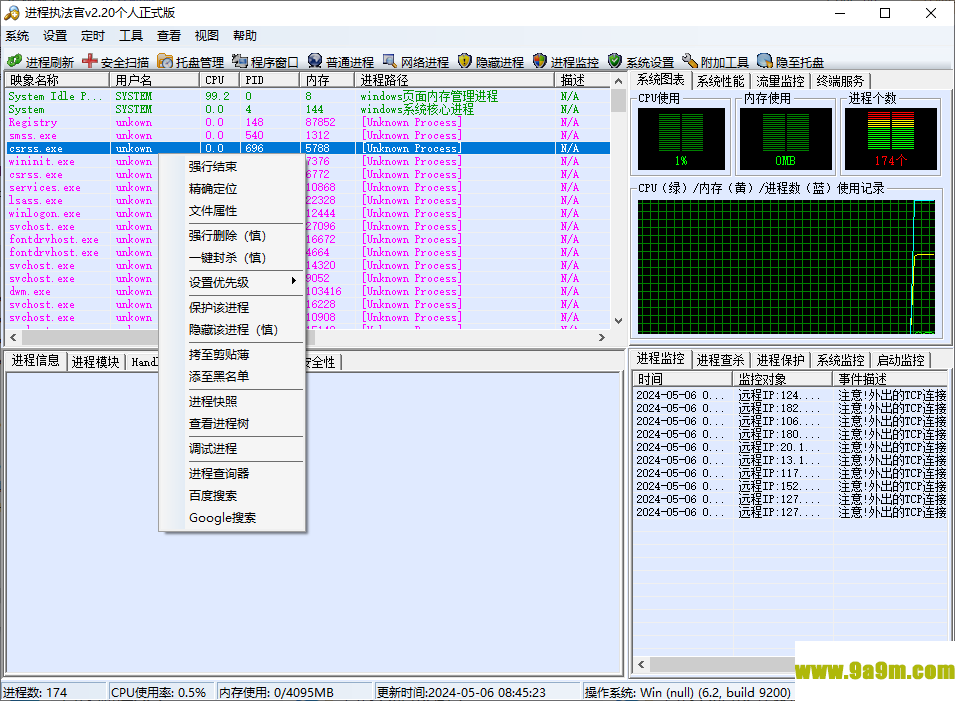Click the process list scroll-right arrow
The height and width of the screenshot is (701, 955).
(x=602, y=337)
